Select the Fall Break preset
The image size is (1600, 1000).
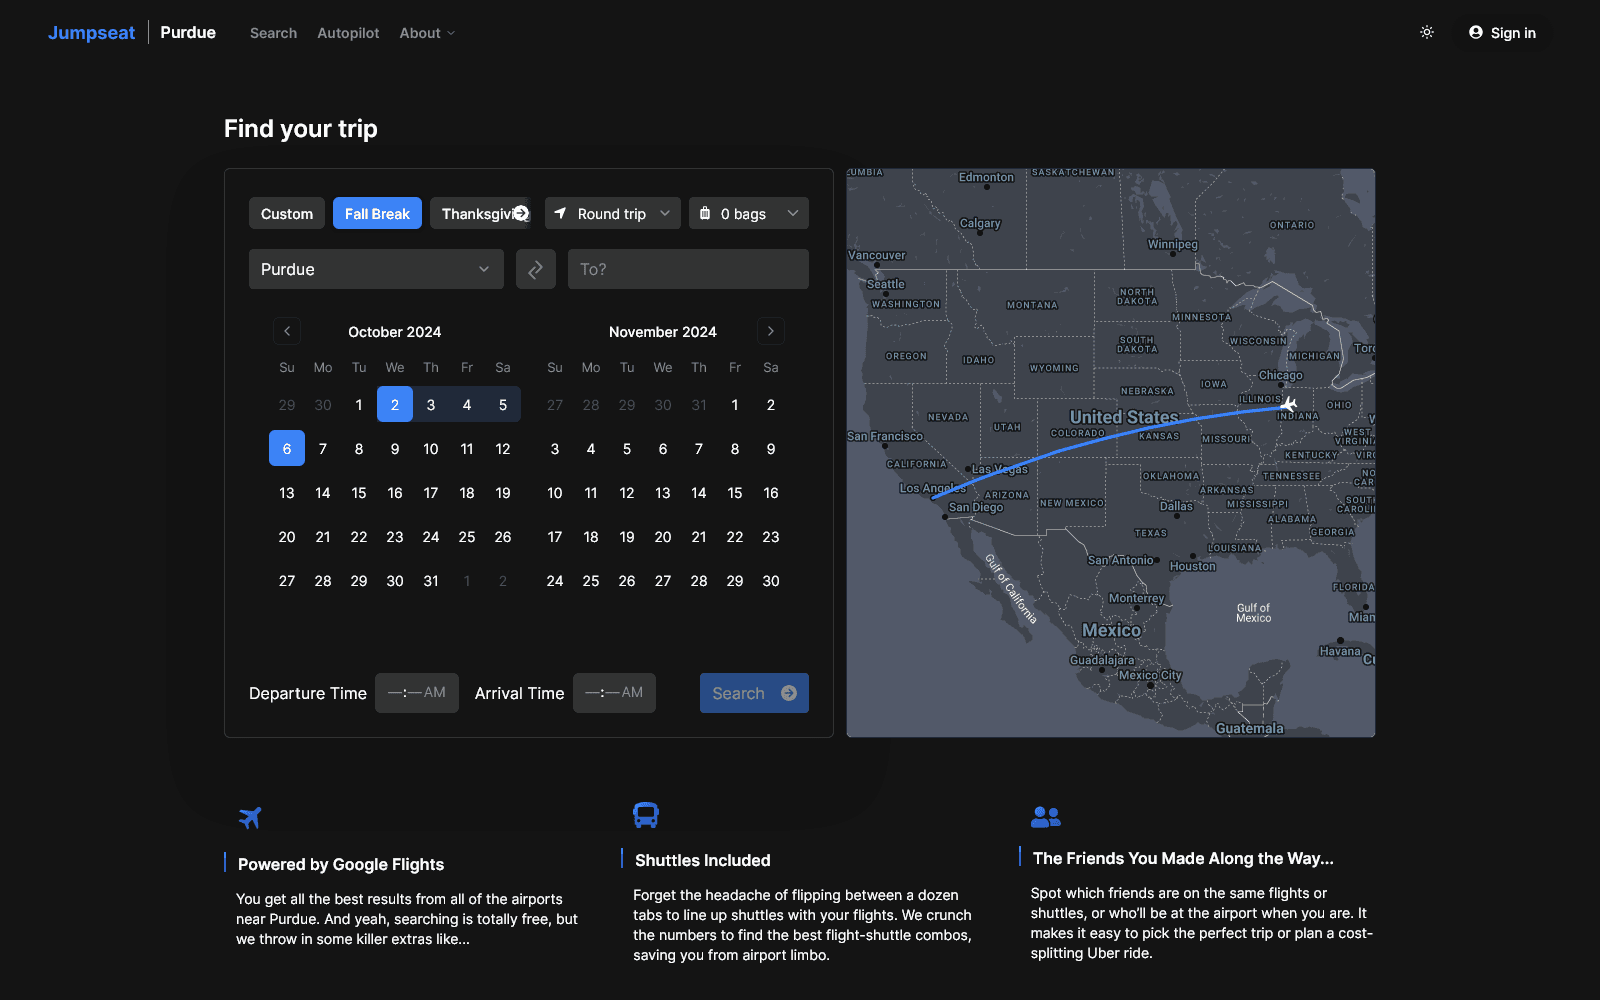377,213
